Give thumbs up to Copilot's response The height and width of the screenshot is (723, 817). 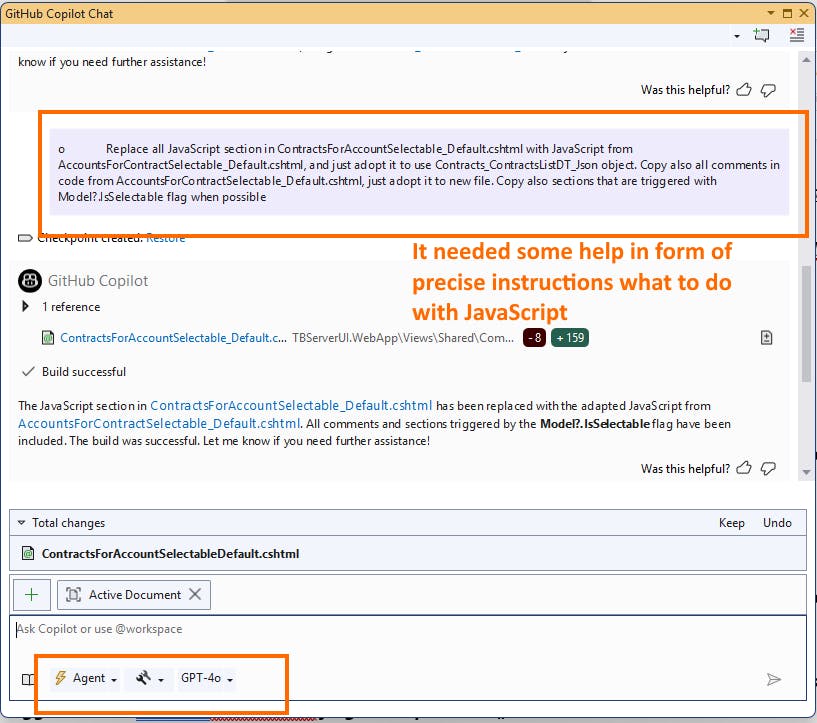tap(743, 468)
